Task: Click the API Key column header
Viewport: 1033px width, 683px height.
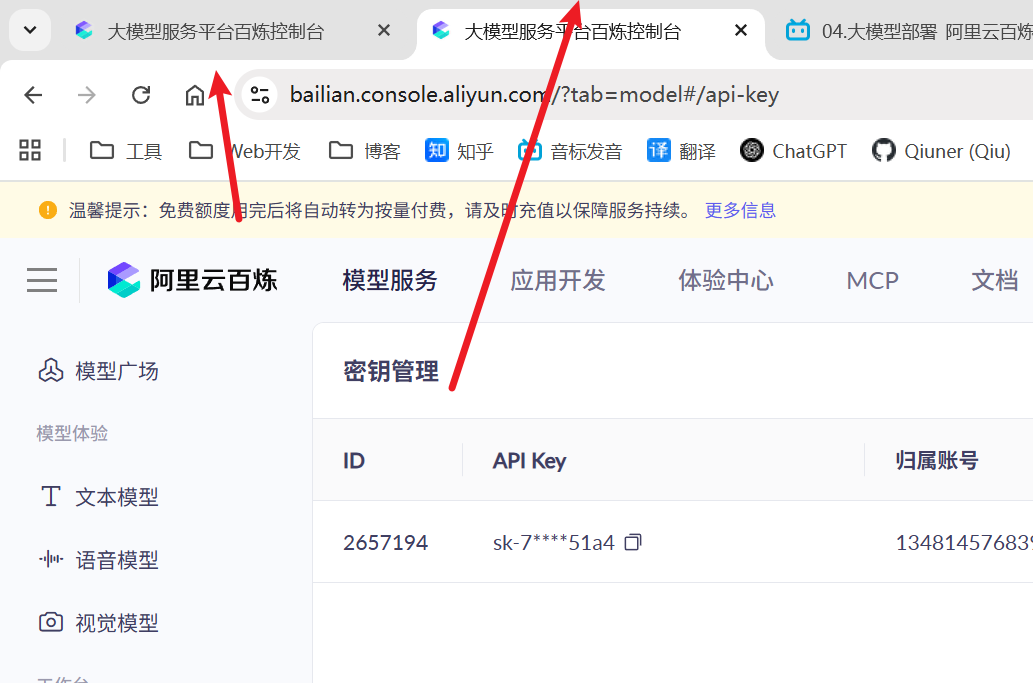Action: coord(529,460)
